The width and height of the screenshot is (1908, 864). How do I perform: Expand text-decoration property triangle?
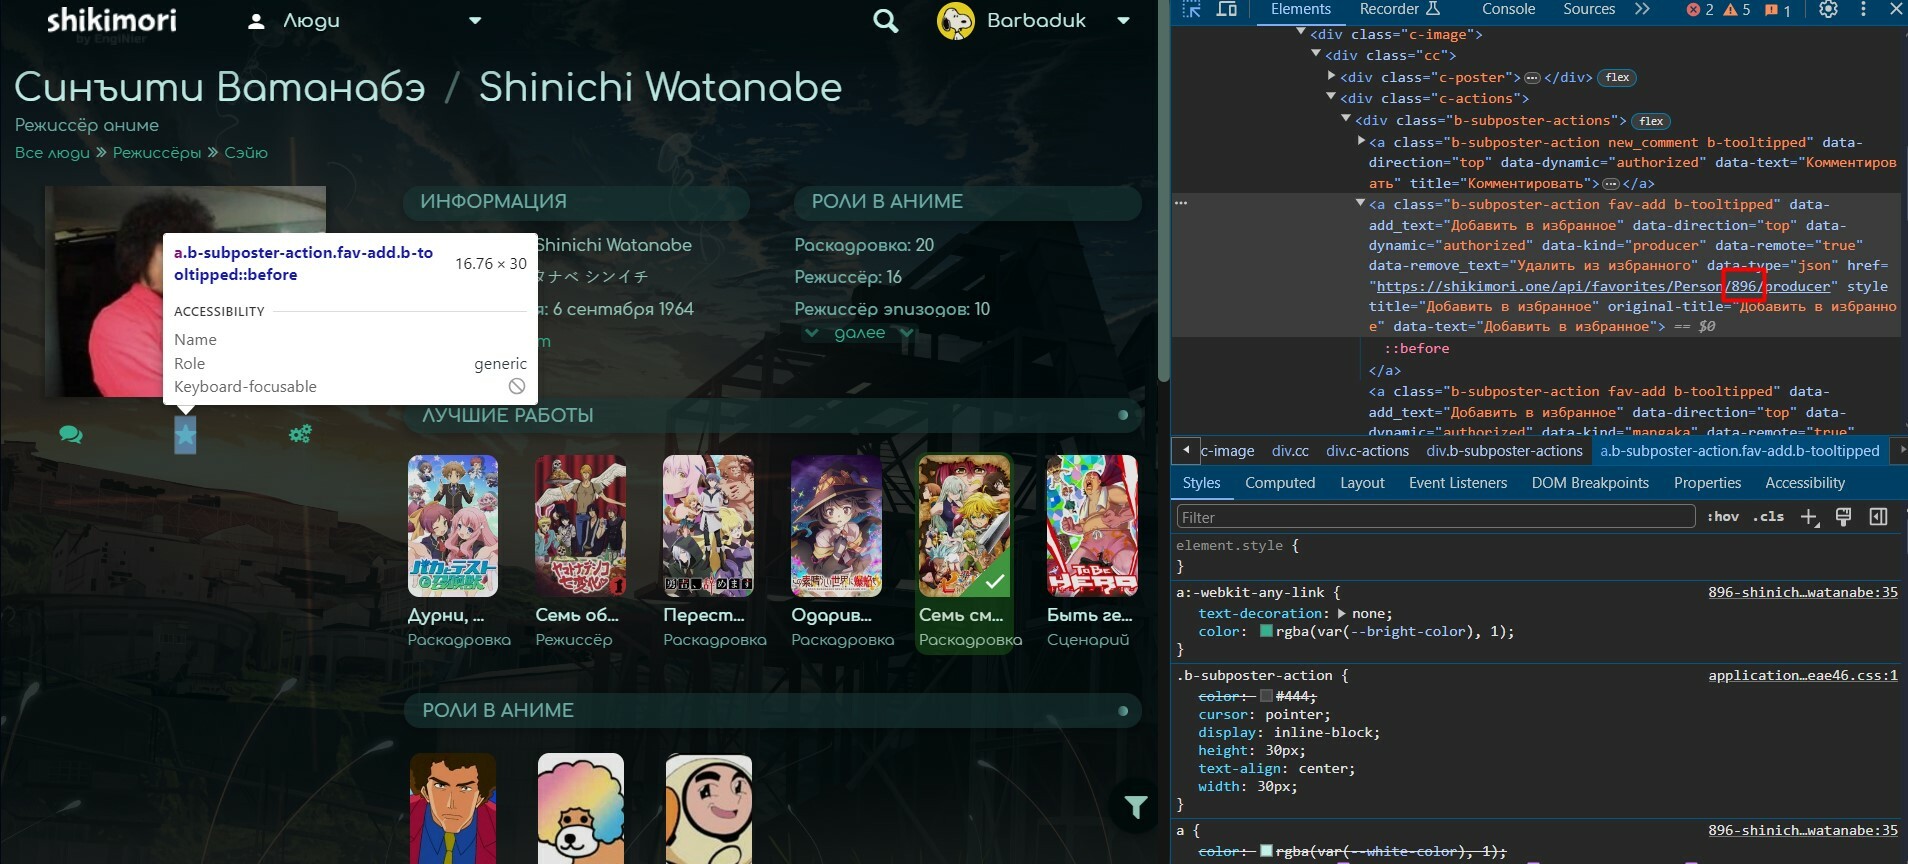tap(1342, 613)
